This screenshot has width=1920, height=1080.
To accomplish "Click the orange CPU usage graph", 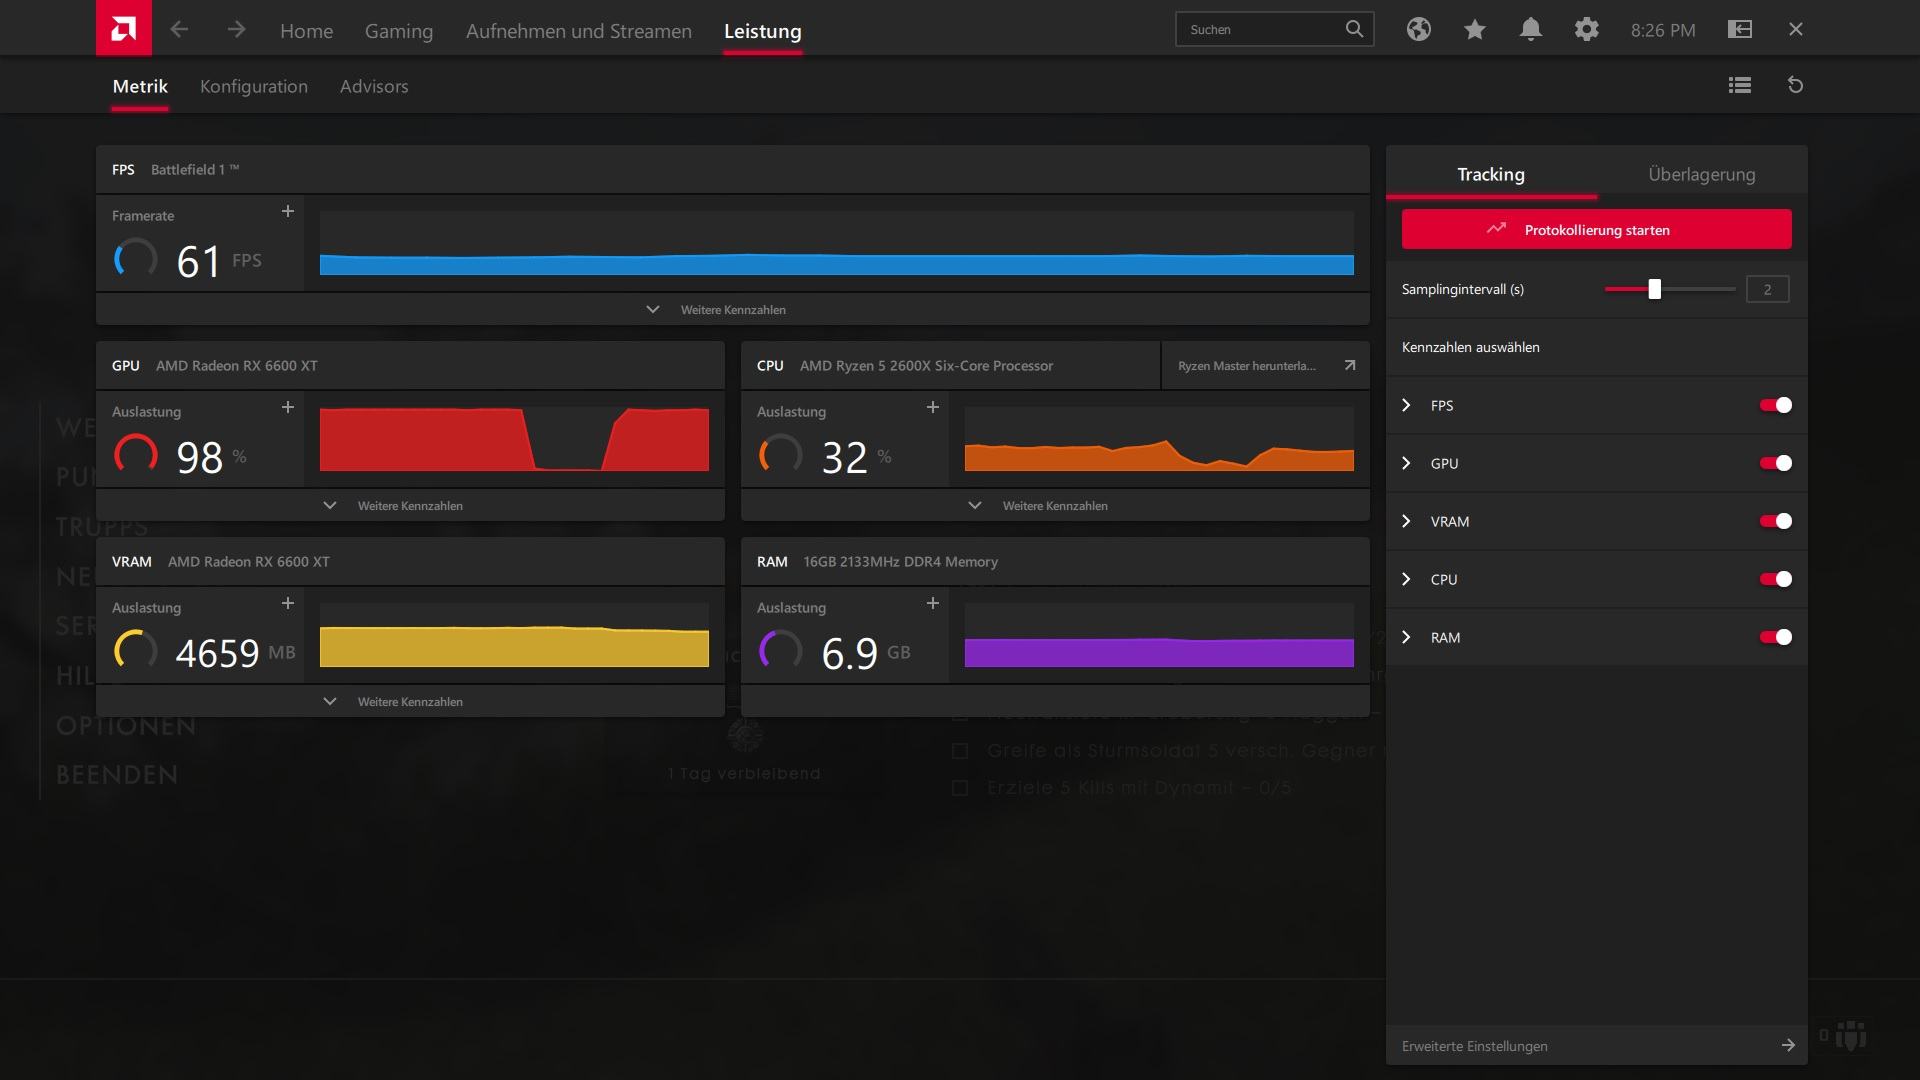I will coord(1159,439).
